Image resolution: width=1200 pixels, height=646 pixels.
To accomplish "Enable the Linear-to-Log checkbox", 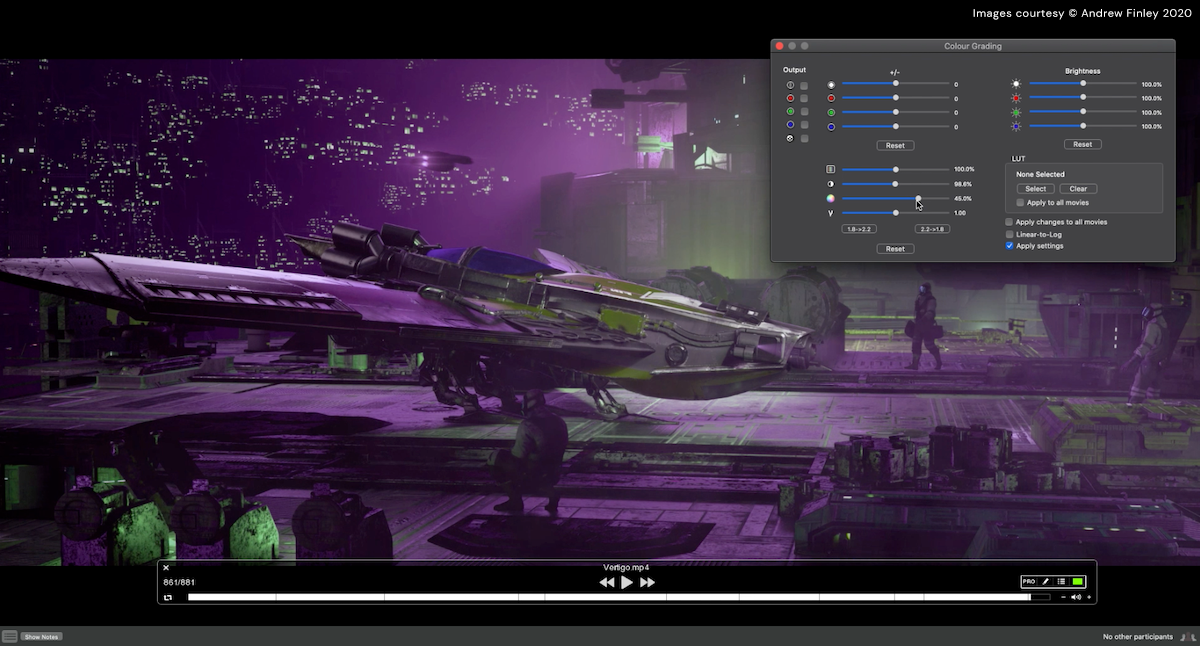I will 1009,234.
